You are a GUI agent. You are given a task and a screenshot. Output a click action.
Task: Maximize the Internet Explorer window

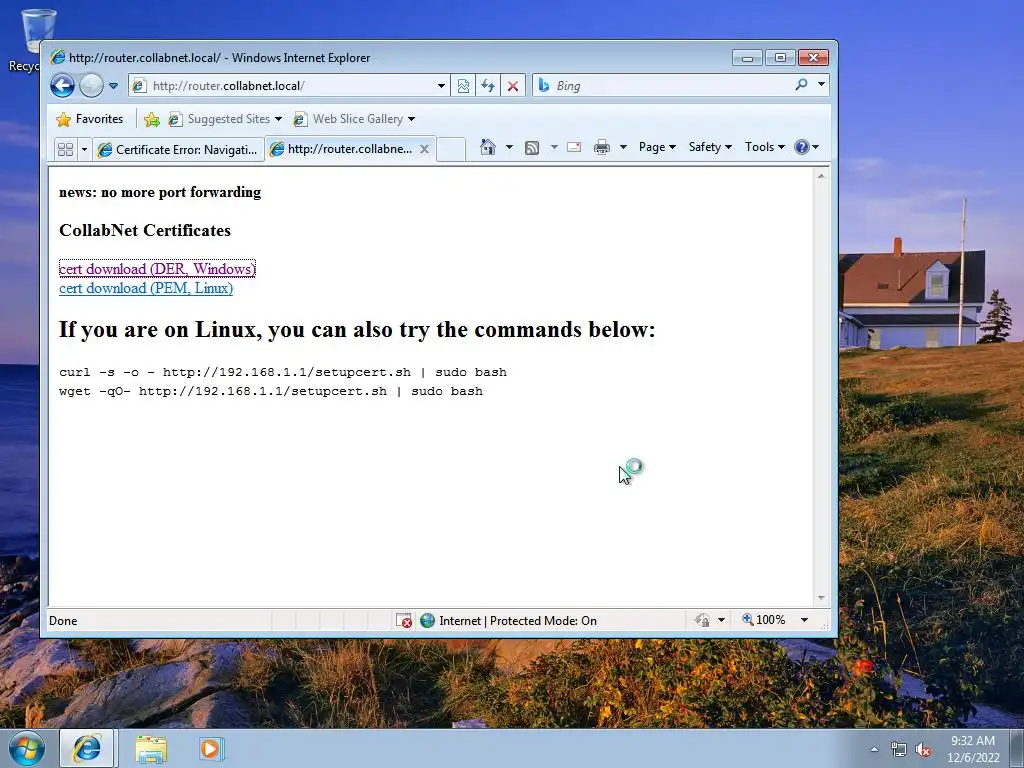(780, 58)
